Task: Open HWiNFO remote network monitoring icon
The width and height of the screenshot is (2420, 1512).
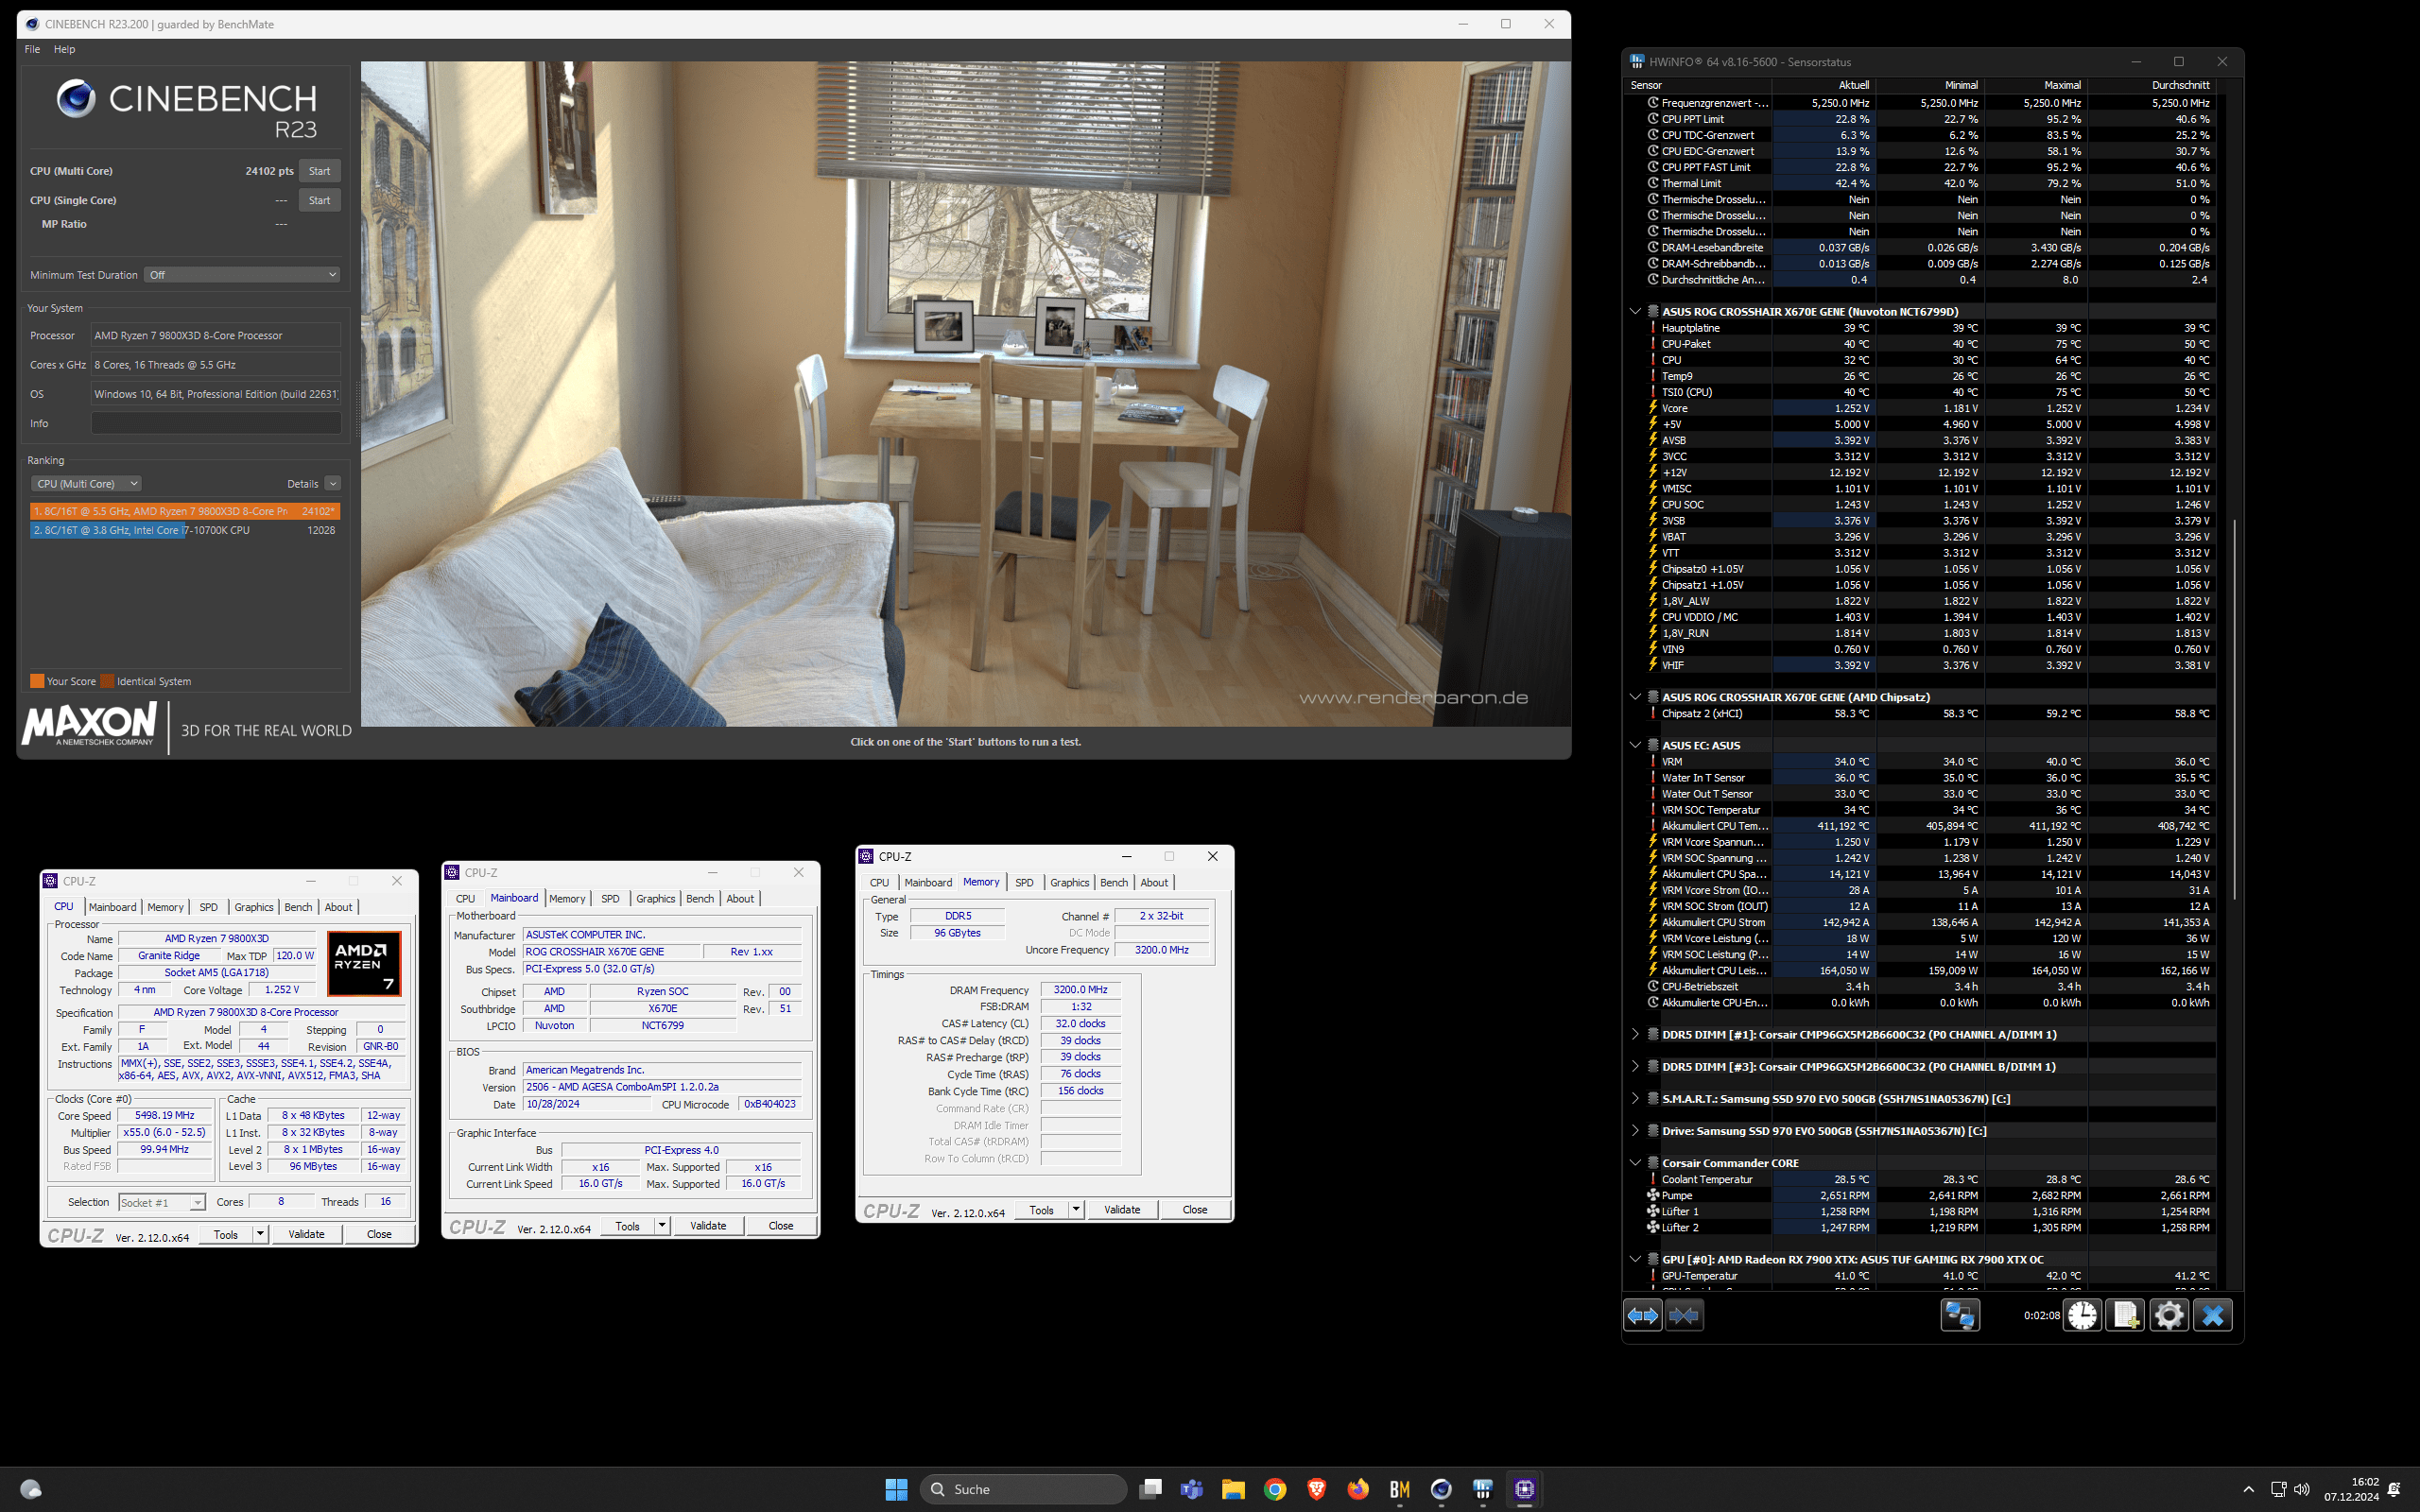Action: (1959, 1316)
